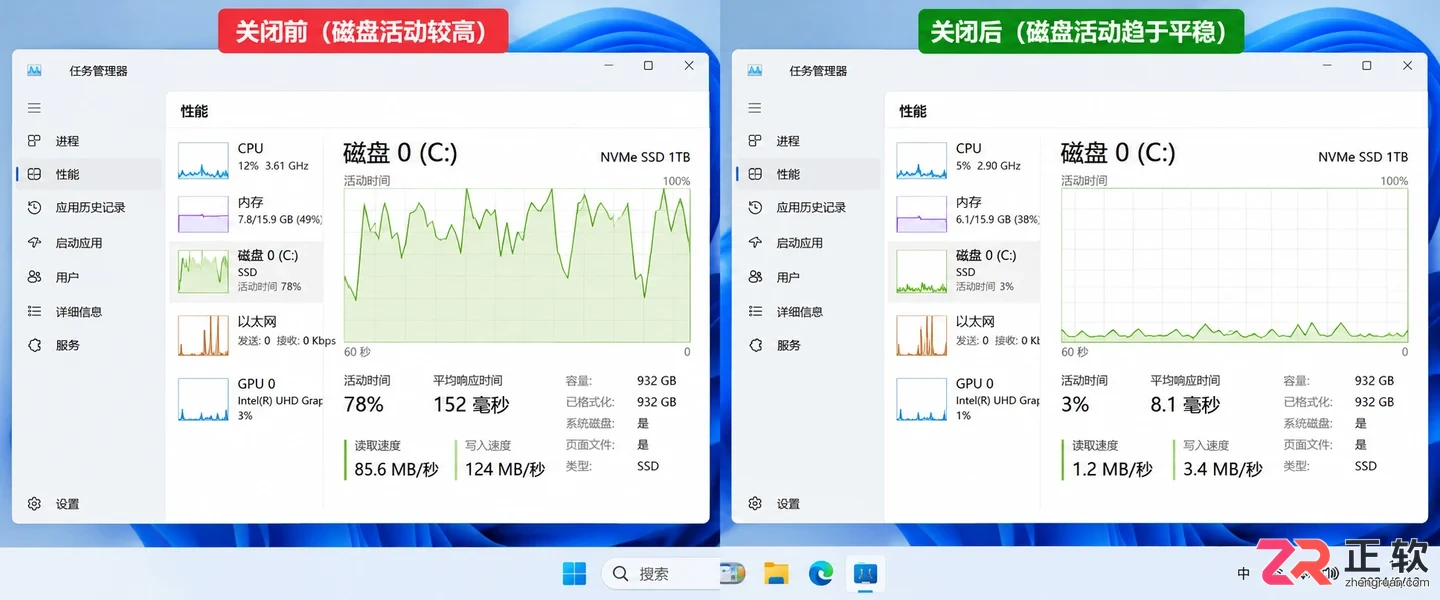Click 任务管理器 title icon in 关闭前 window

35,71
